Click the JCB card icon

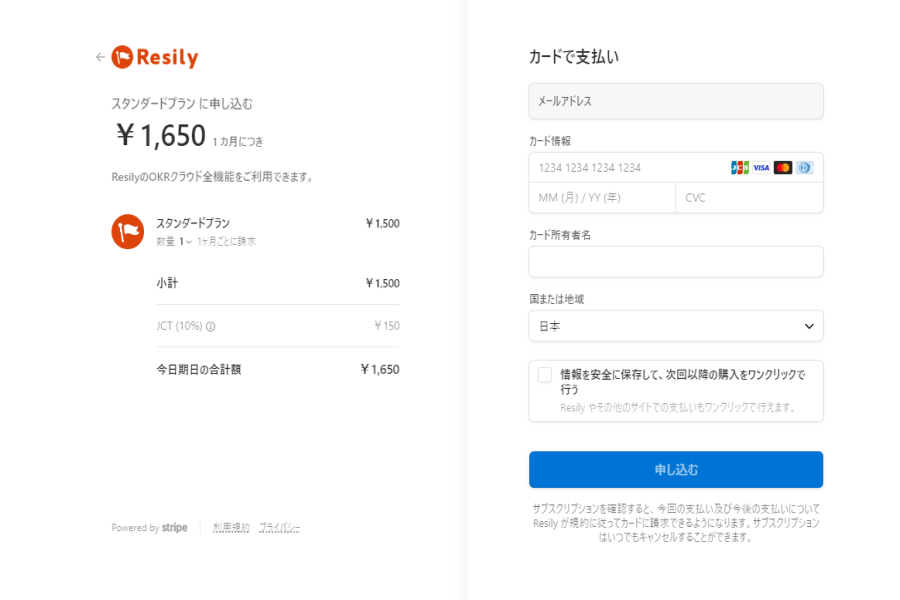click(739, 168)
